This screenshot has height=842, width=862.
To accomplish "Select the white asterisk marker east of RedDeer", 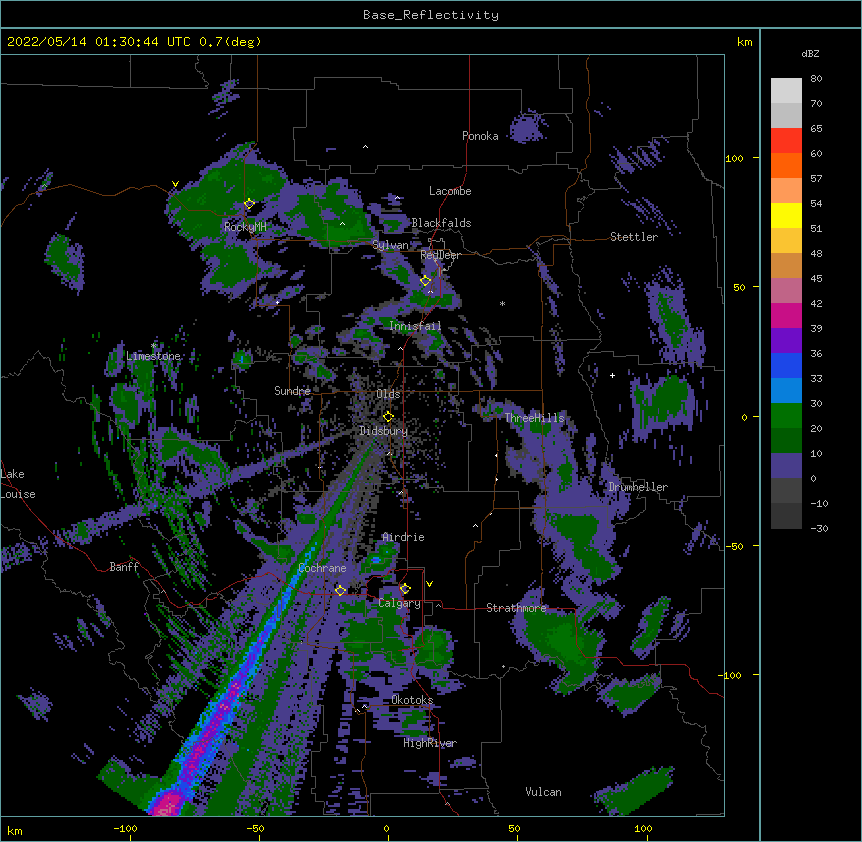I will (502, 303).
